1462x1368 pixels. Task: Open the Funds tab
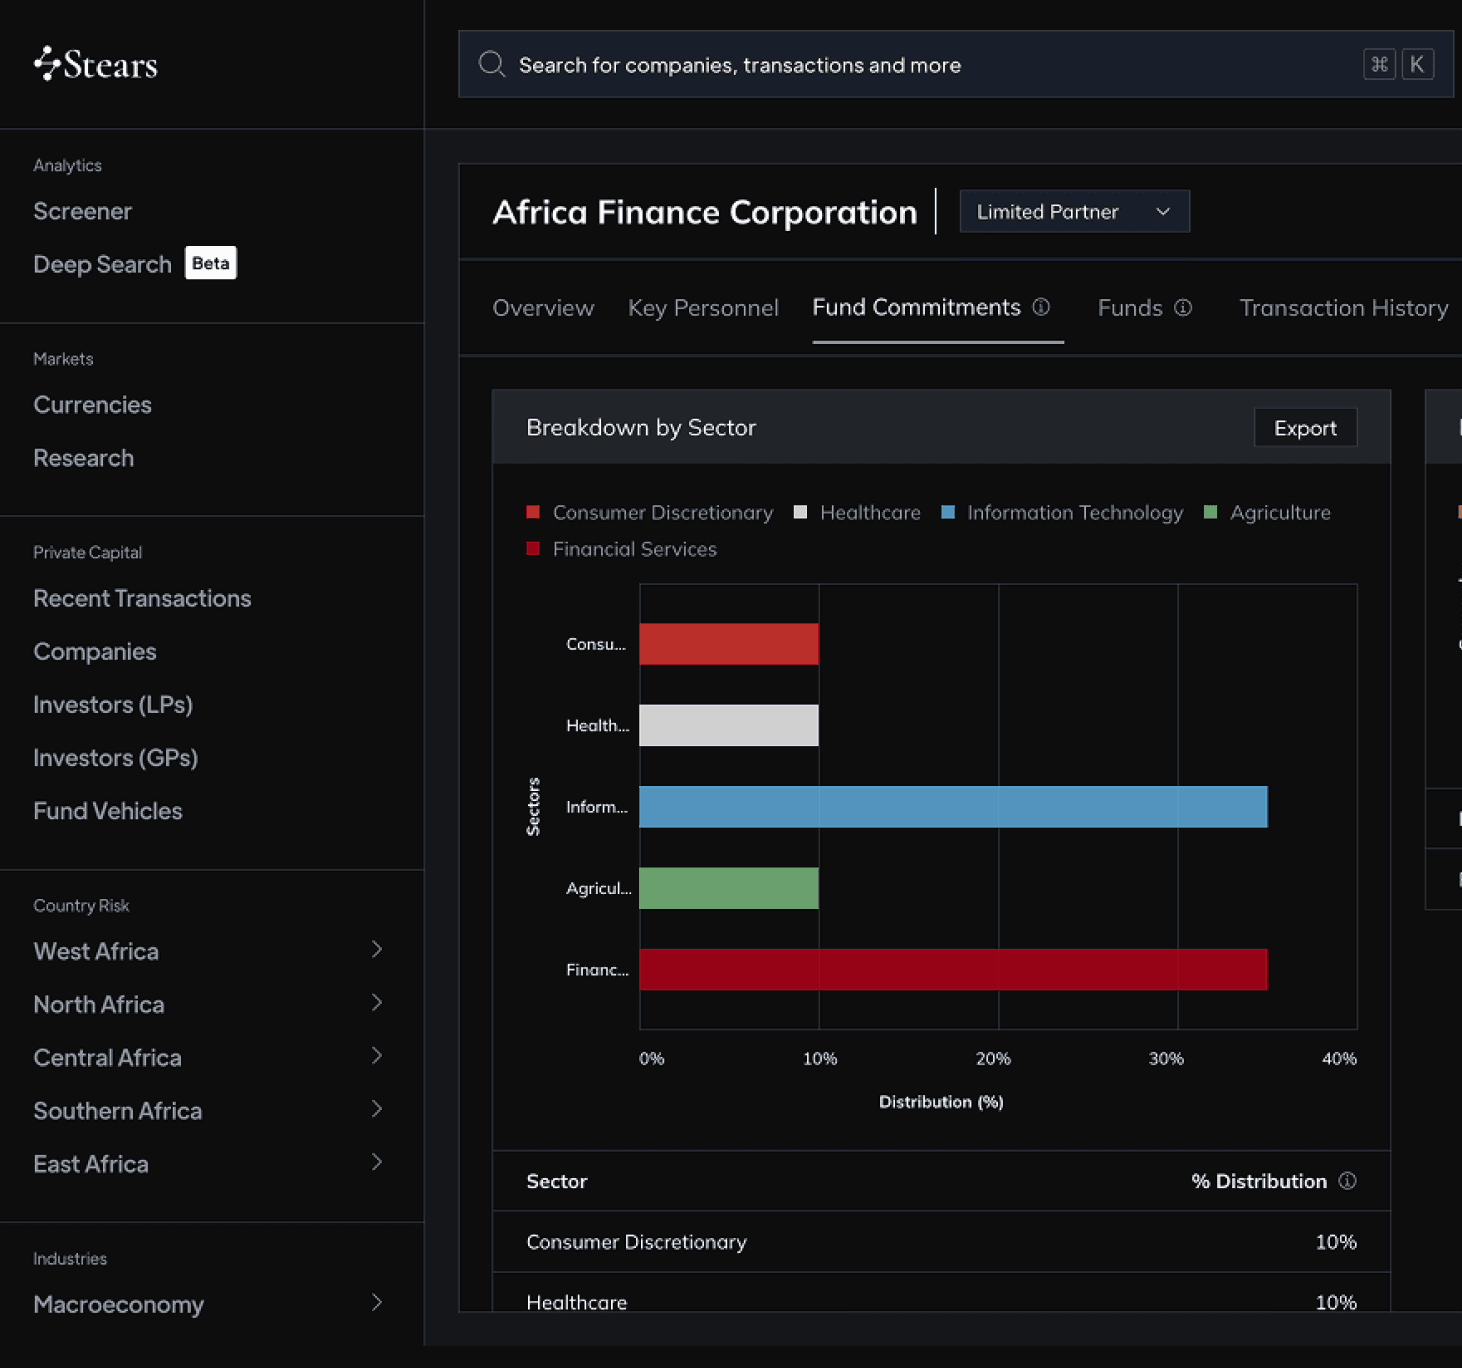point(1130,308)
